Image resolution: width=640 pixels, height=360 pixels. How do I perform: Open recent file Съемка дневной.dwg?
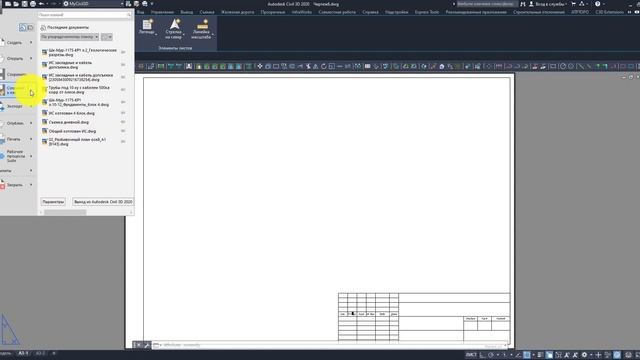tap(69, 122)
